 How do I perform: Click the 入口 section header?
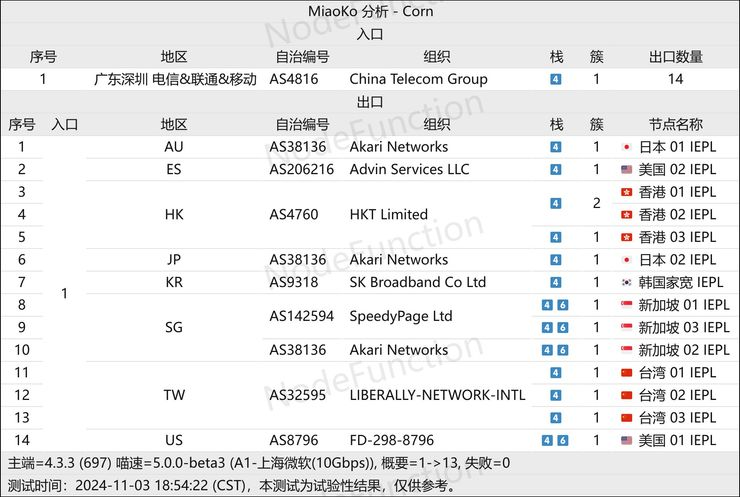click(x=370, y=34)
